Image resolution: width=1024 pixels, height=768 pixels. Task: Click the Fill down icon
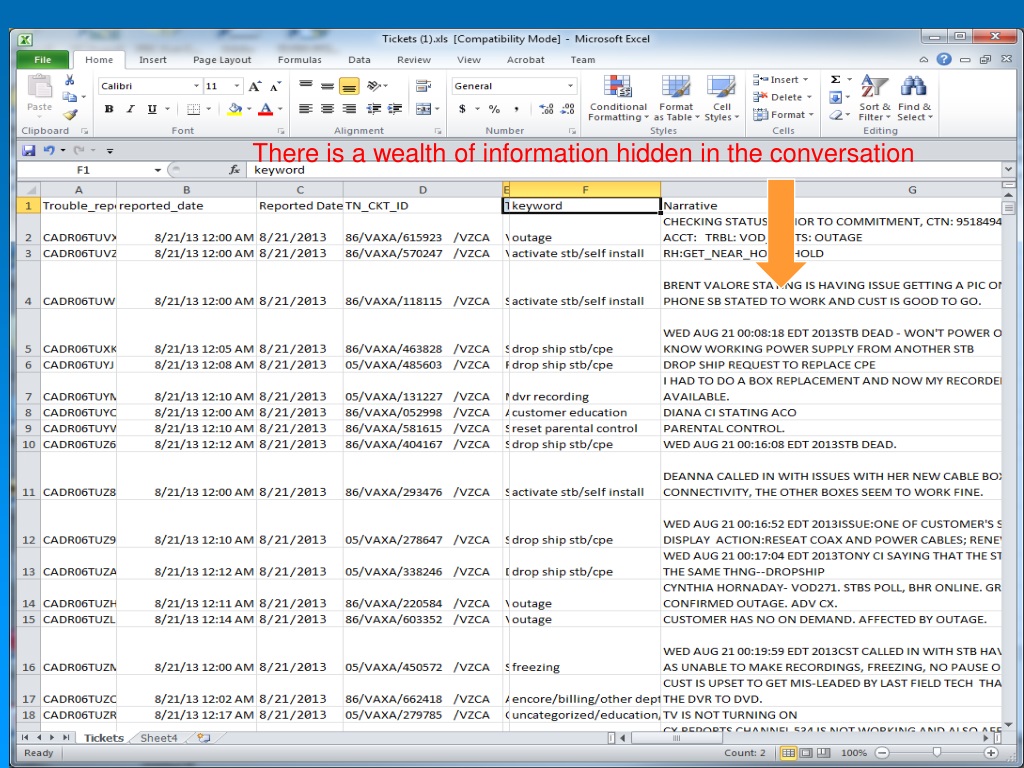835,97
